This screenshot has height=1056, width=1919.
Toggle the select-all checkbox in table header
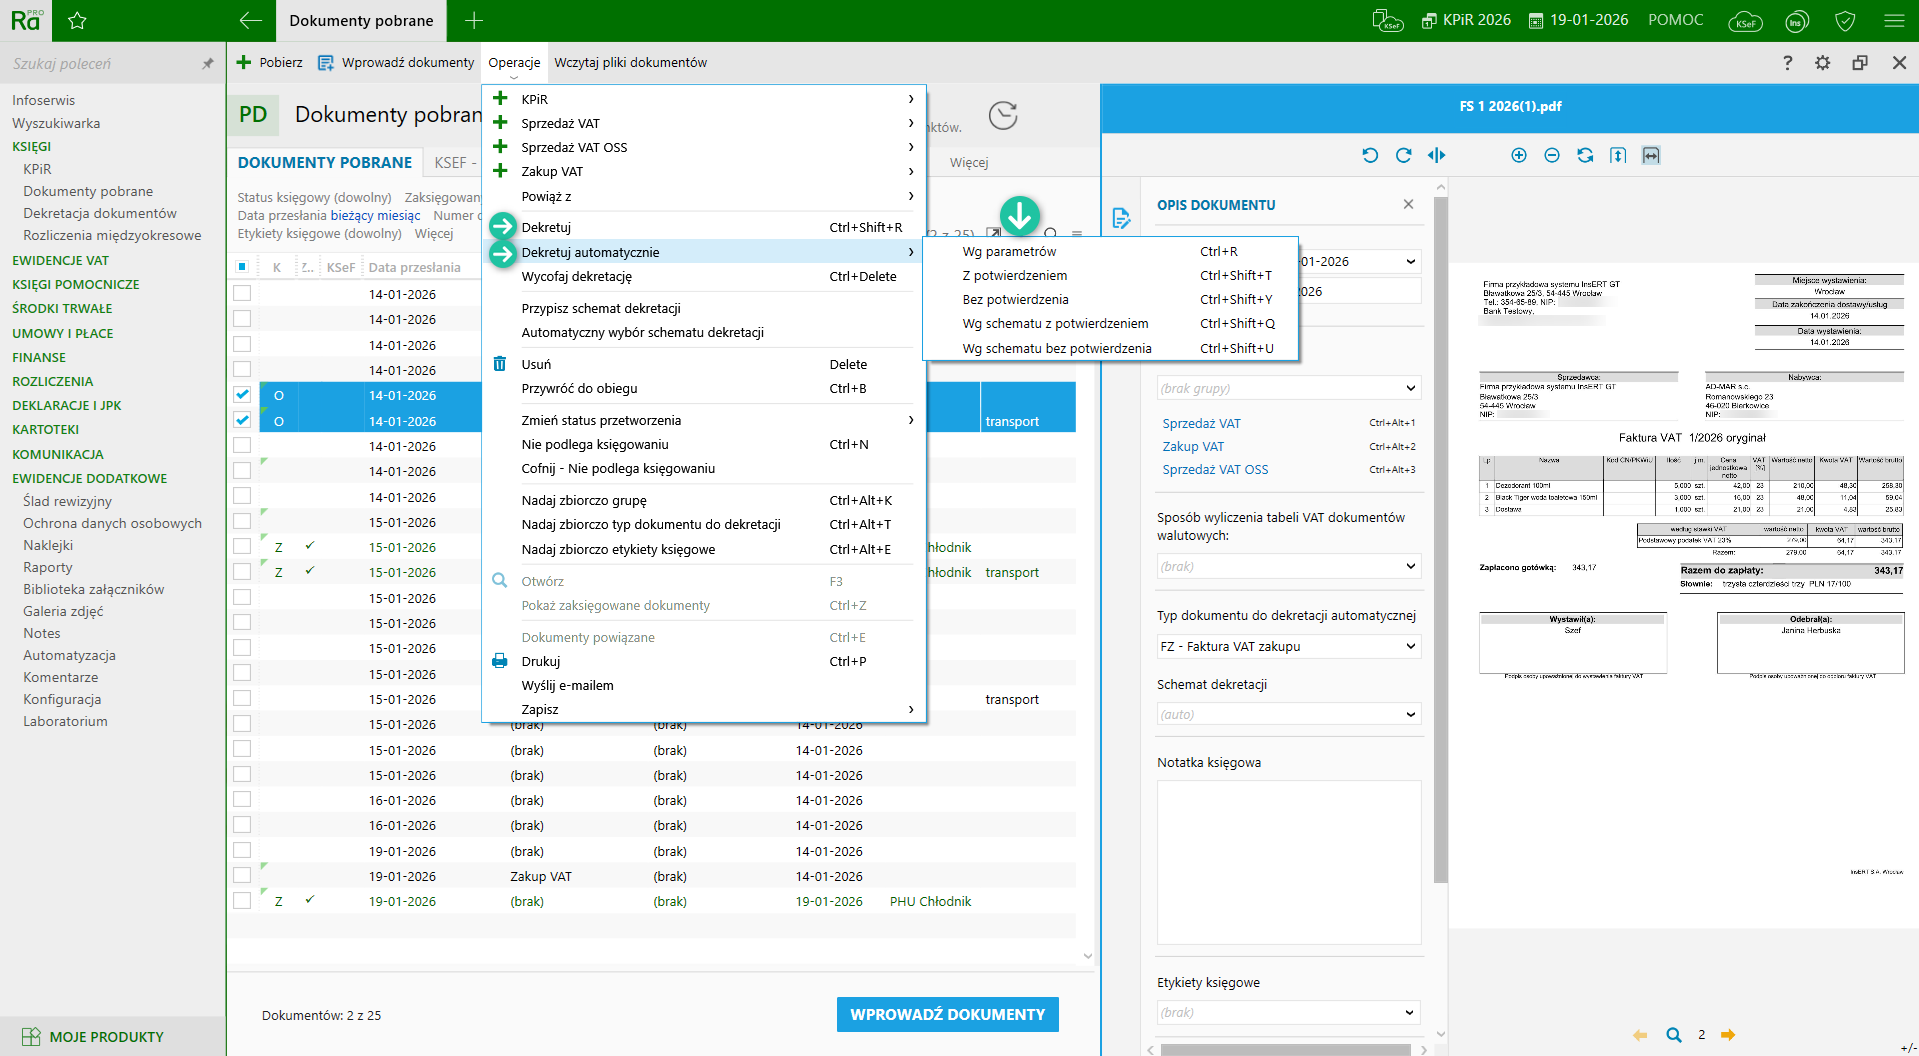242,267
